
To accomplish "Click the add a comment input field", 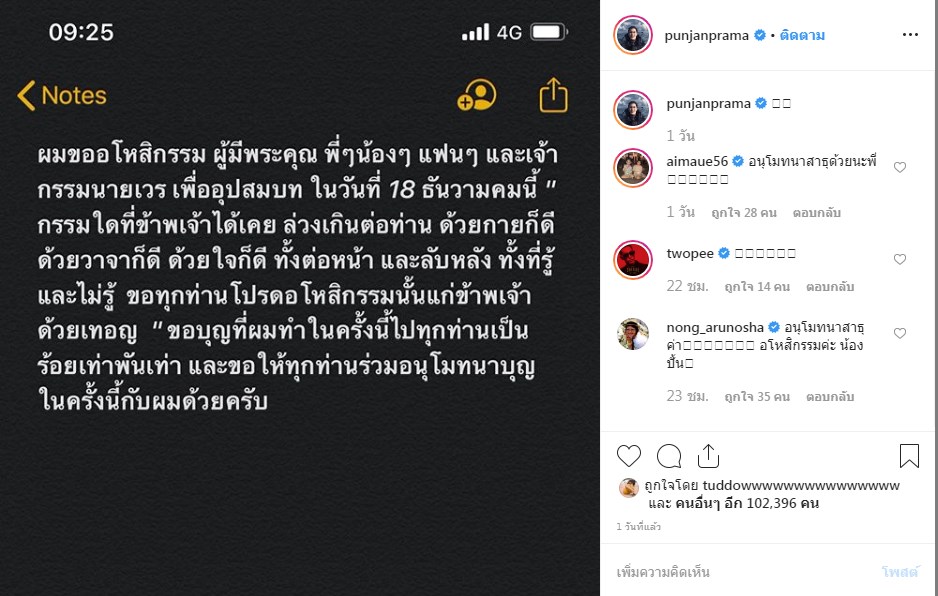I will tap(742, 572).
